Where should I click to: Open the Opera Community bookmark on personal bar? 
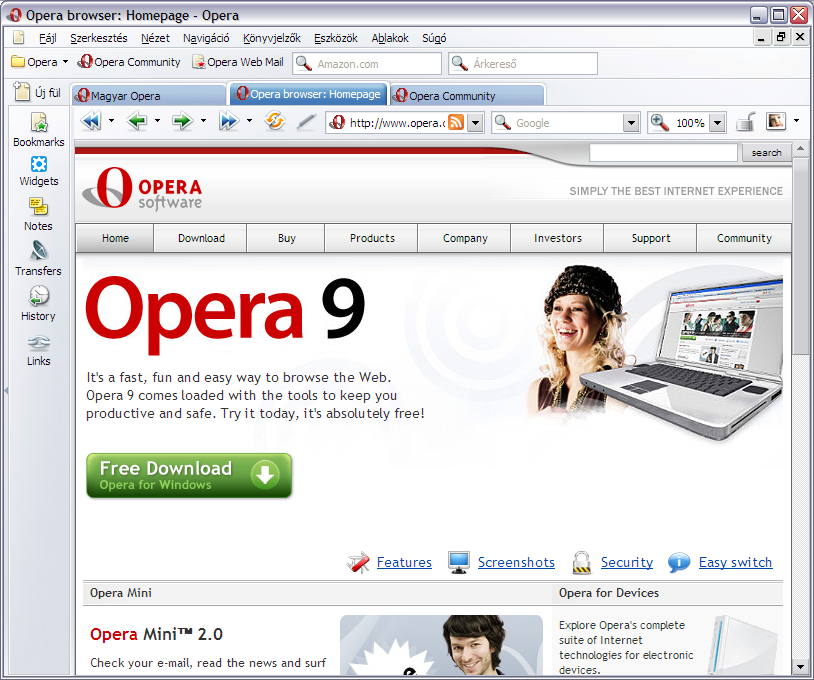[x=129, y=62]
